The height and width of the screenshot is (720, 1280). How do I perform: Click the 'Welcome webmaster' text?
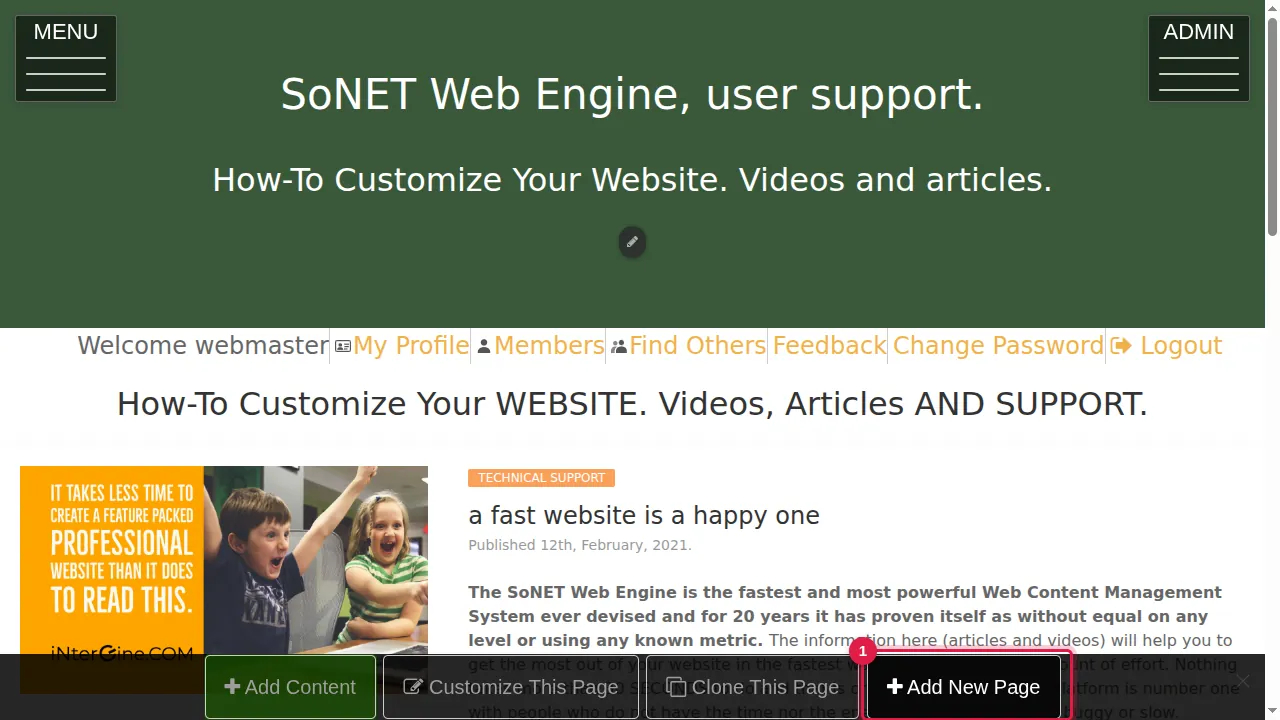pos(203,346)
